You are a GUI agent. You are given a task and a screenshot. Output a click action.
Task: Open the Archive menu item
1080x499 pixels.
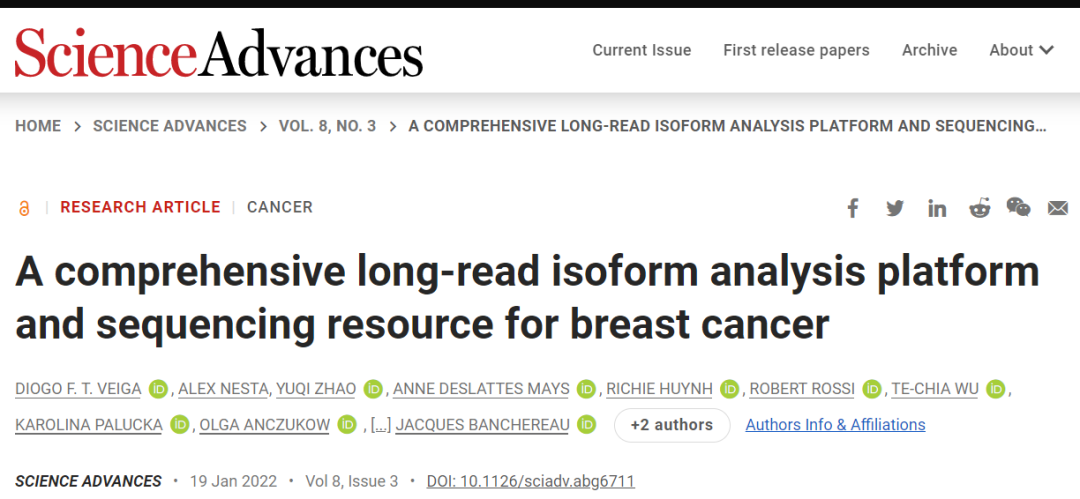pyautogui.click(x=929, y=50)
